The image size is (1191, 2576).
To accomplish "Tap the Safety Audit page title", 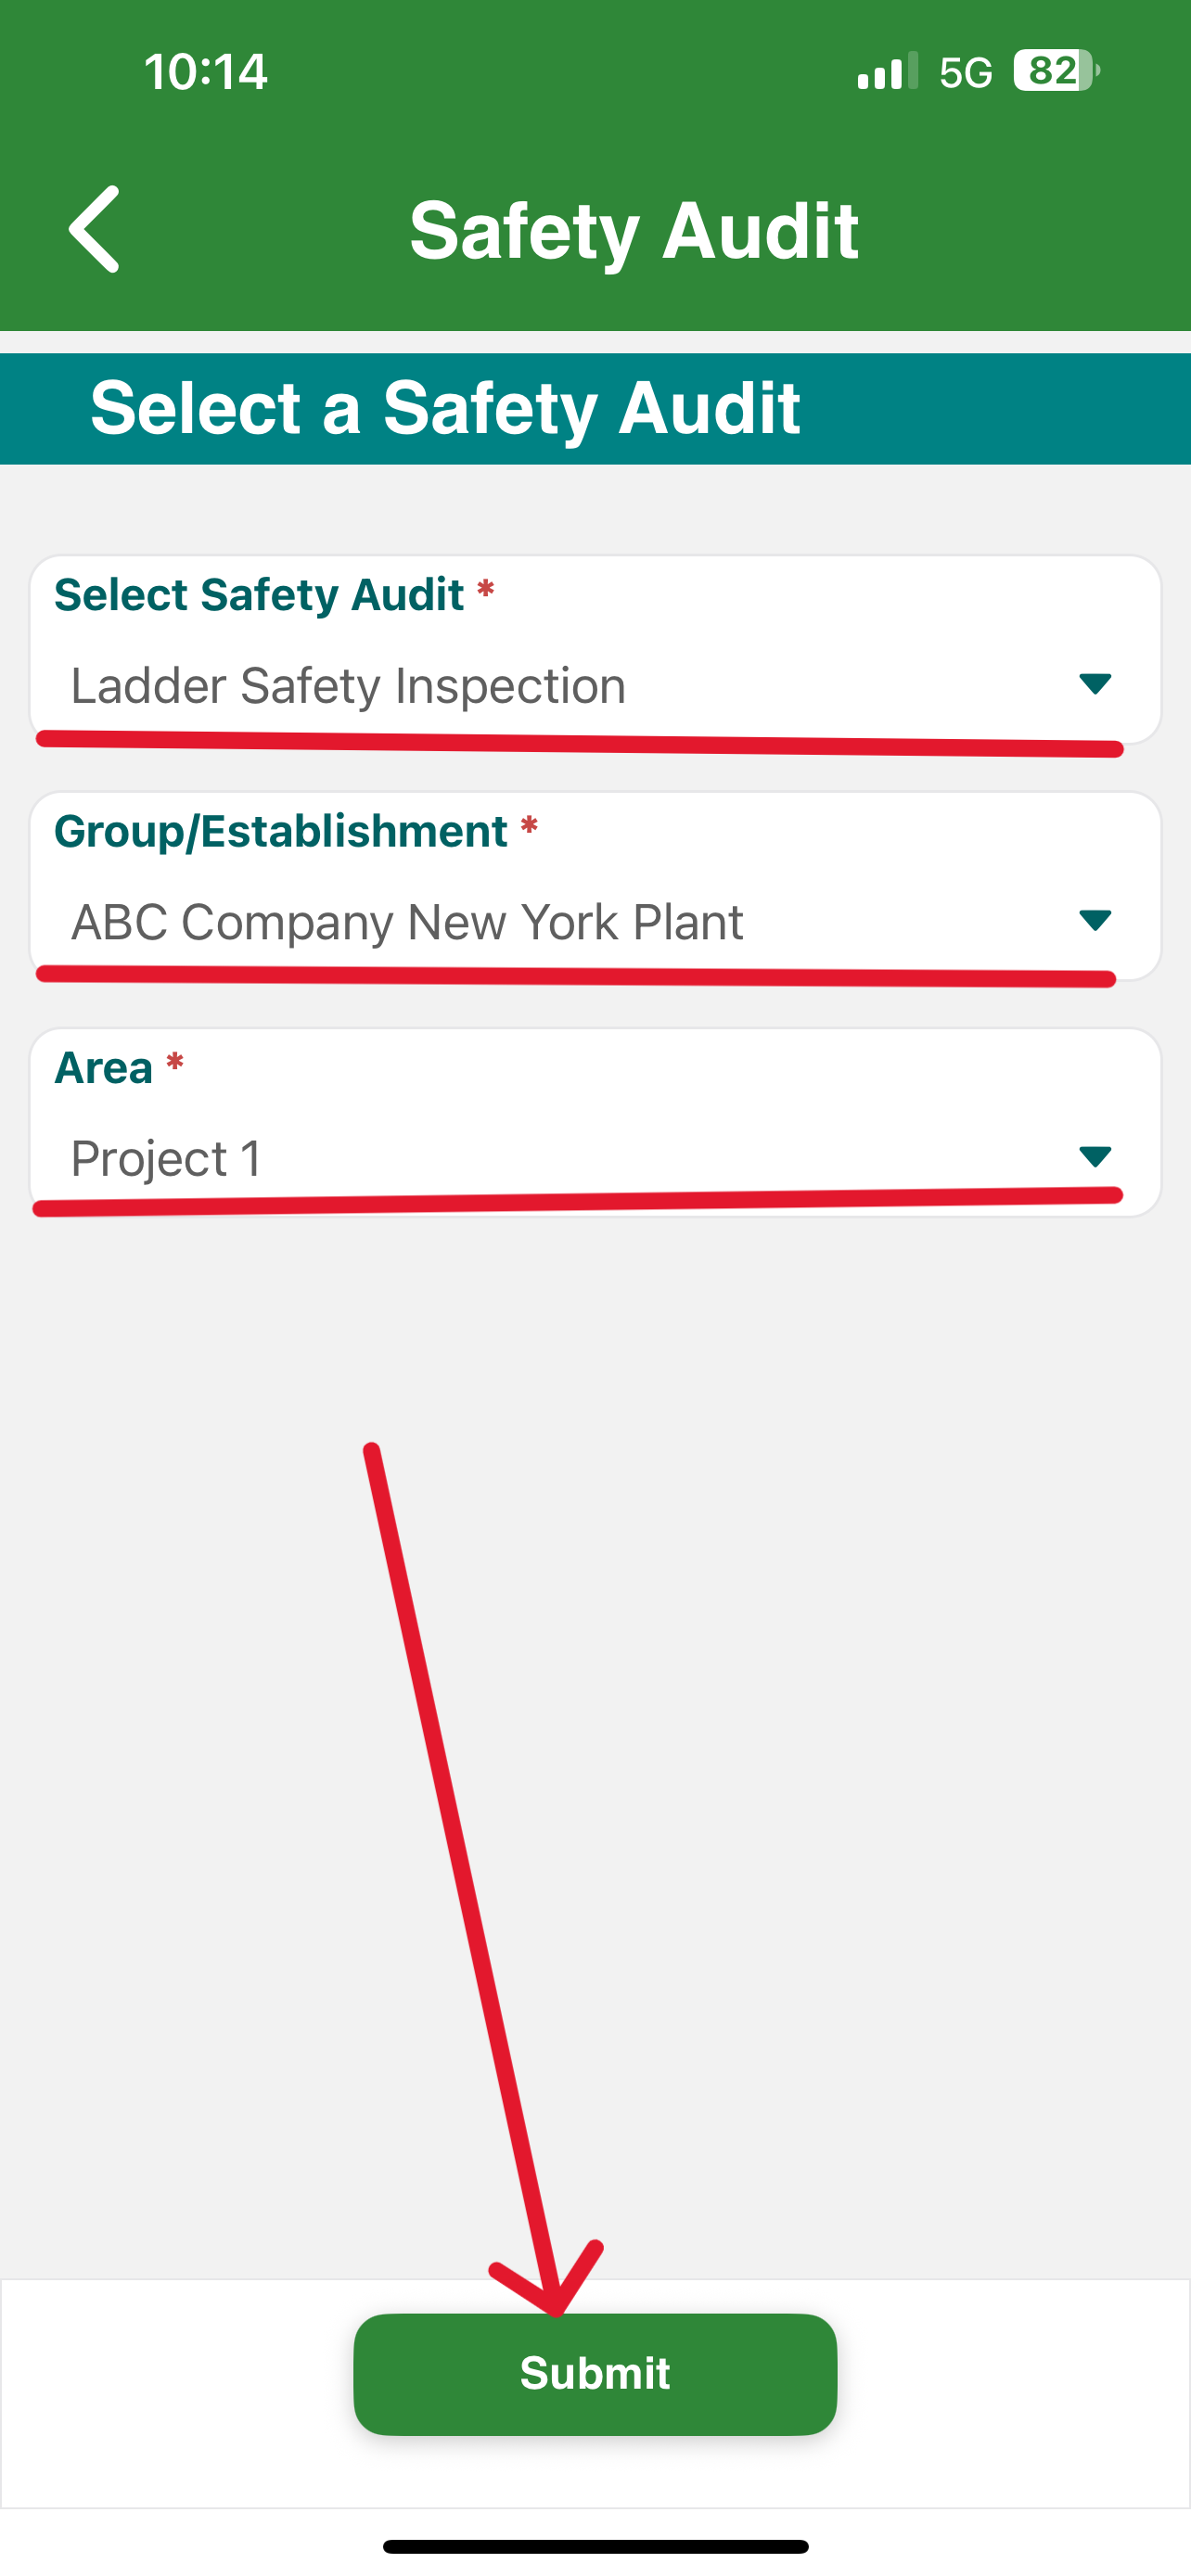I will coord(634,231).
